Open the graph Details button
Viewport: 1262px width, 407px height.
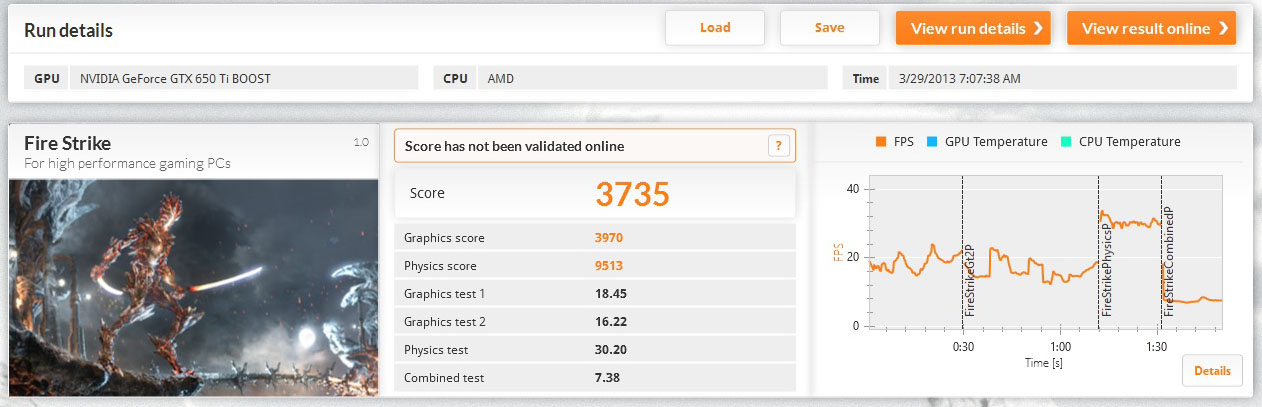point(1212,371)
